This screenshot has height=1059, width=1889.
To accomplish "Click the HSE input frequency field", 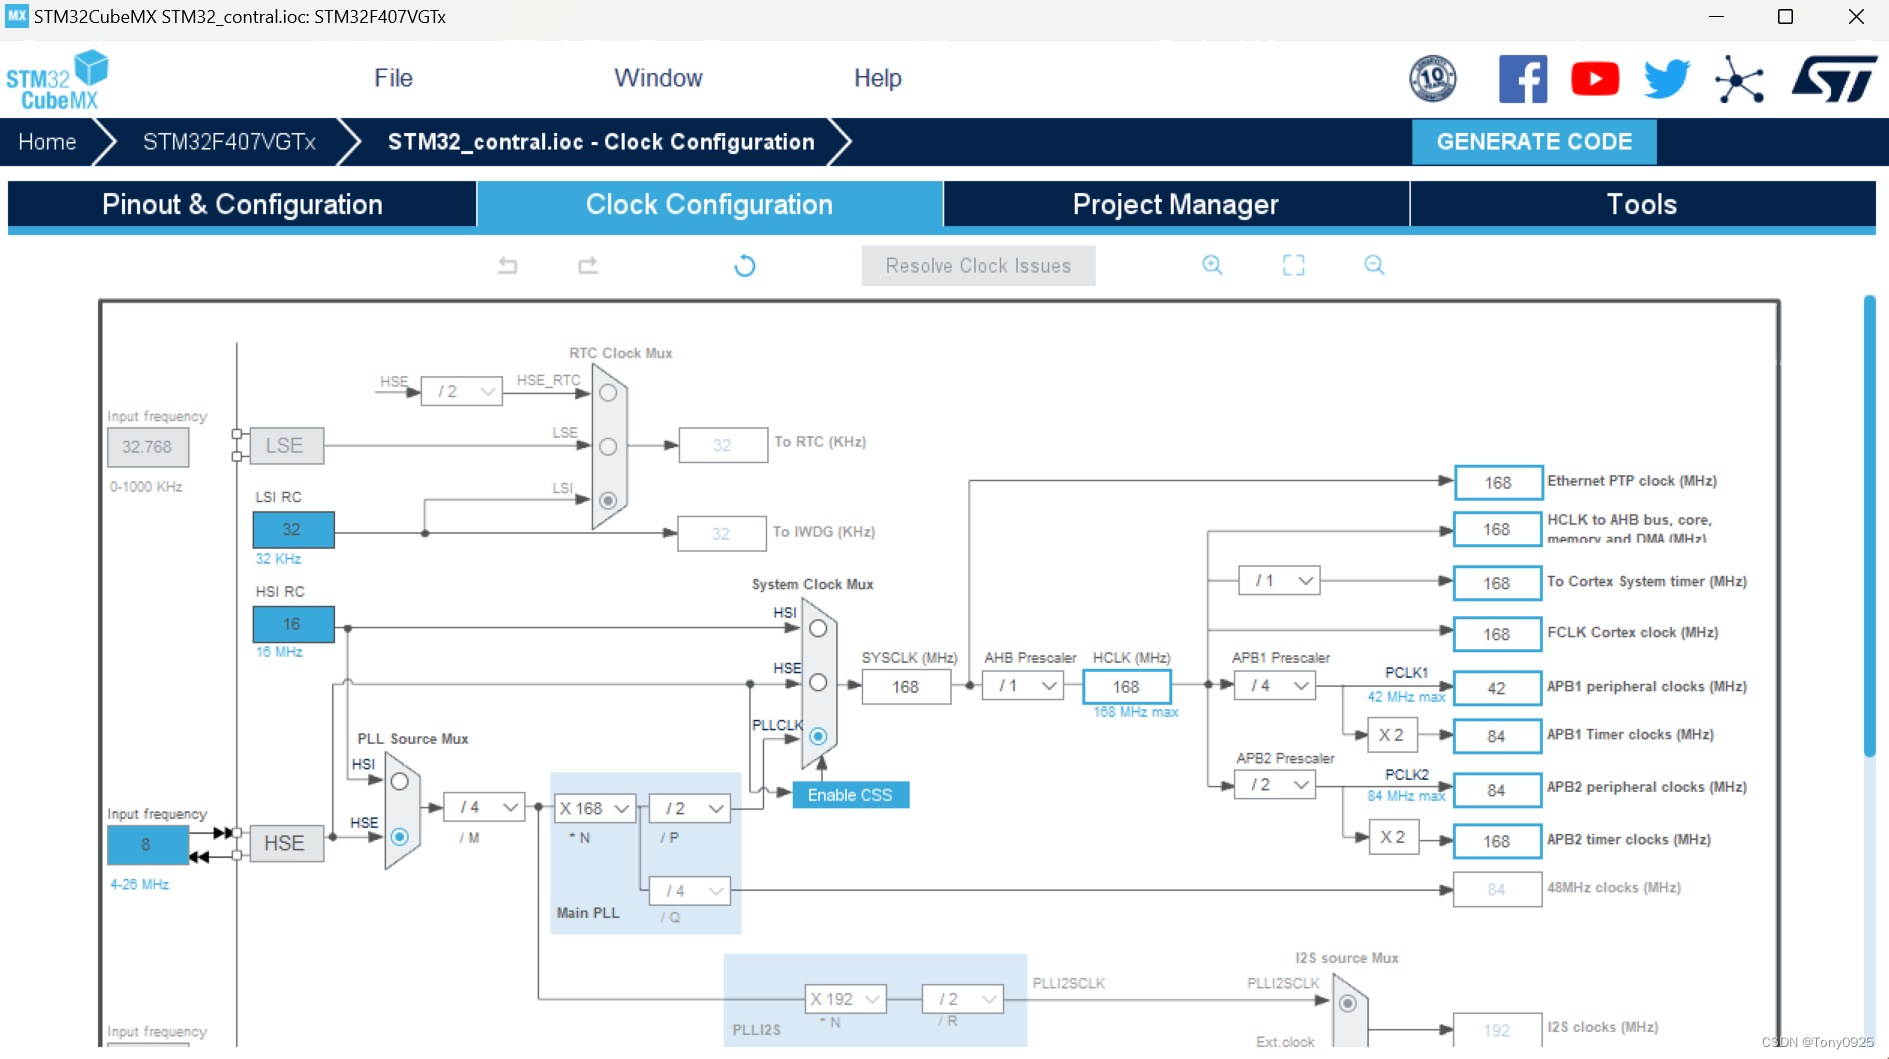I will point(147,845).
